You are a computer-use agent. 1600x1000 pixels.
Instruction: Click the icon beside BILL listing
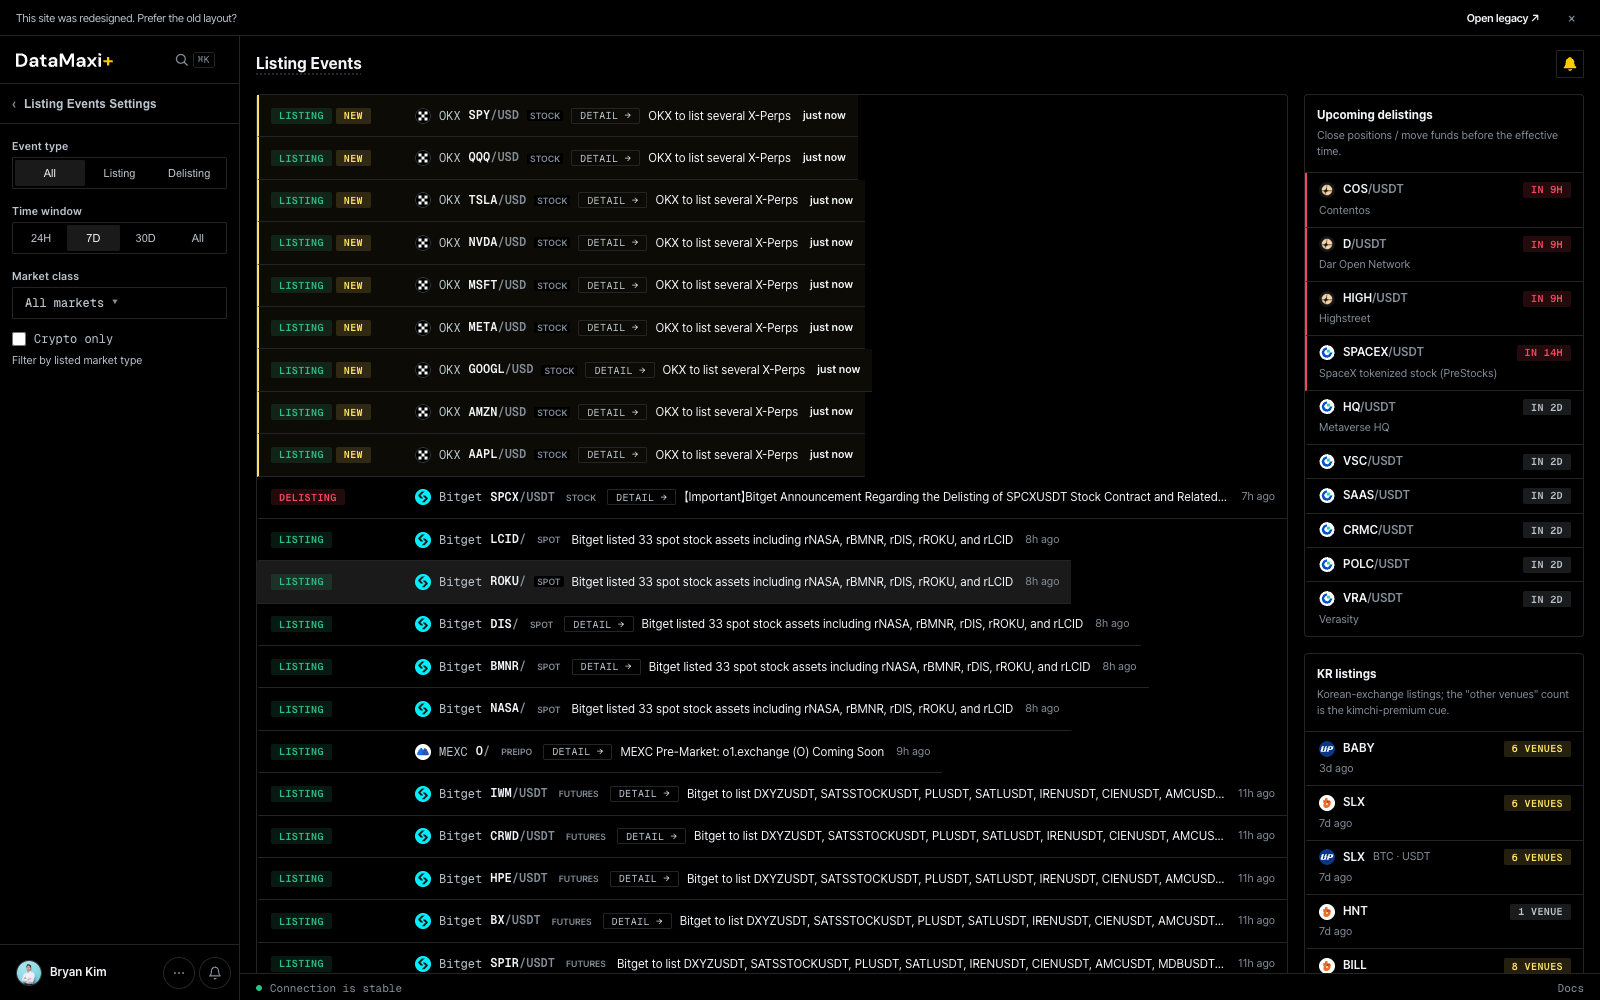point(1327,965)
